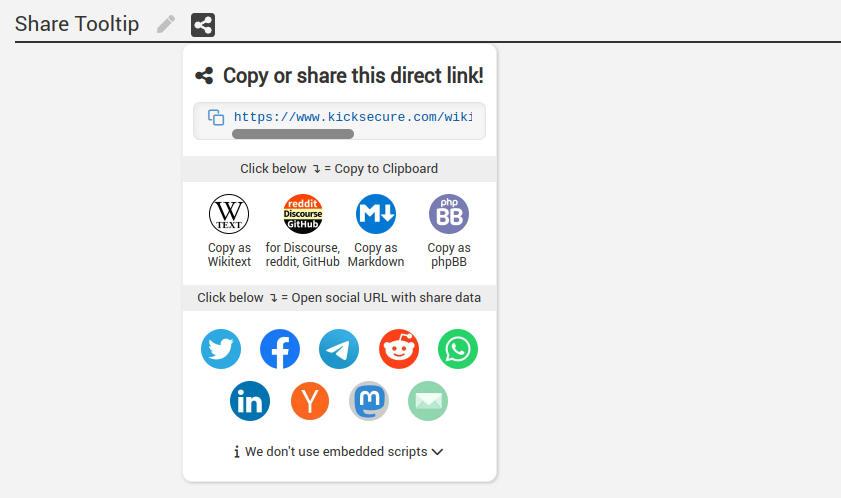The image size is (841, 498).
Task: Copy link as phpBB
Action: click(449, 214)
